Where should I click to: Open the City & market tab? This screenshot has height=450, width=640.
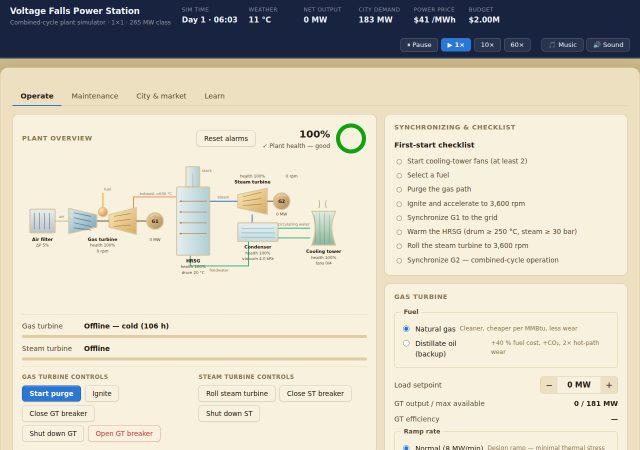(x=161, y=96)
